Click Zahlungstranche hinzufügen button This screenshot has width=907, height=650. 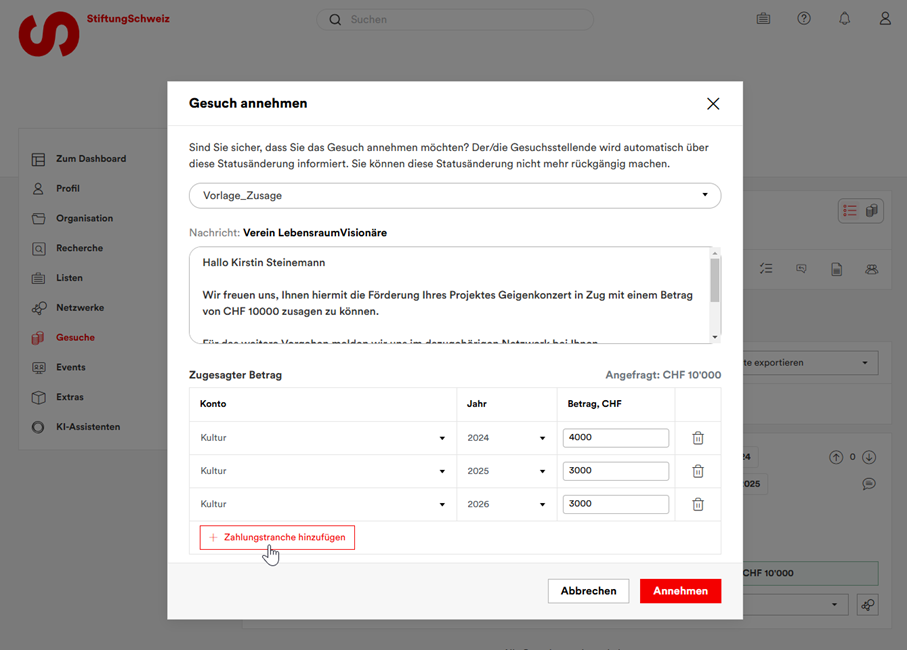click(277, 538)
